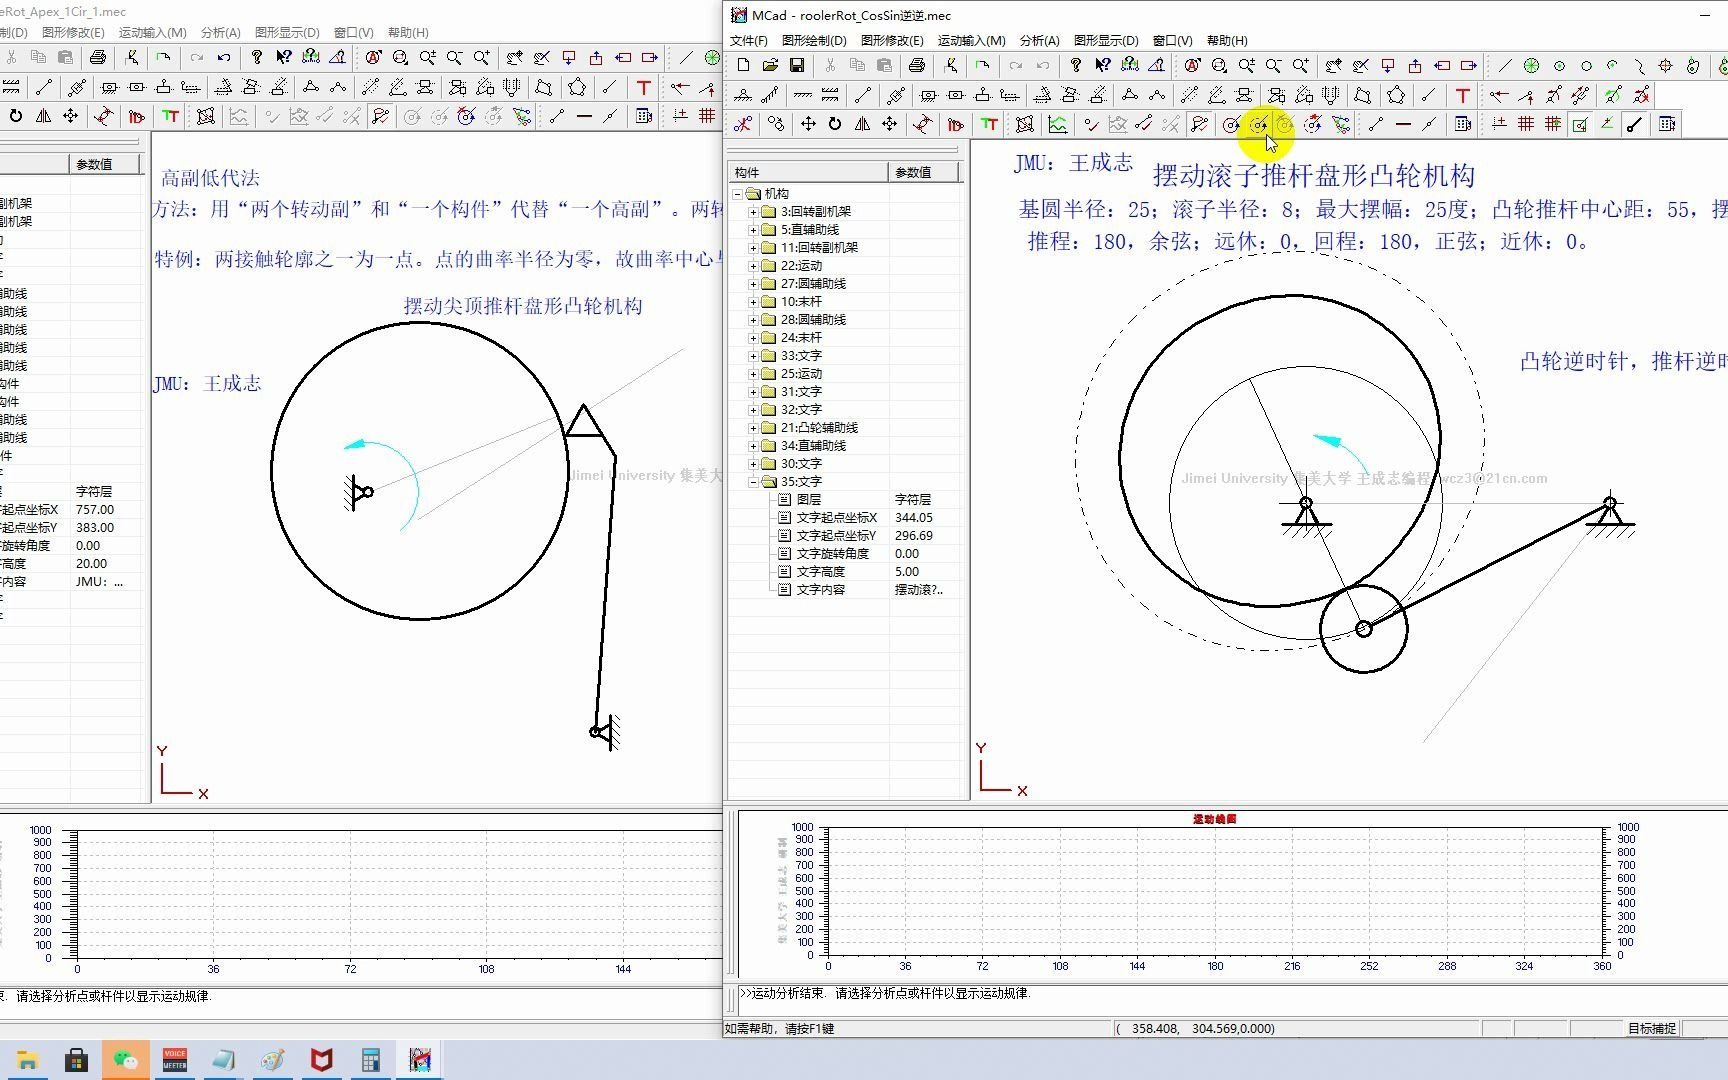Collapse the root 机构 folder
This screenshot has width=1728, height=1080.
736,192
